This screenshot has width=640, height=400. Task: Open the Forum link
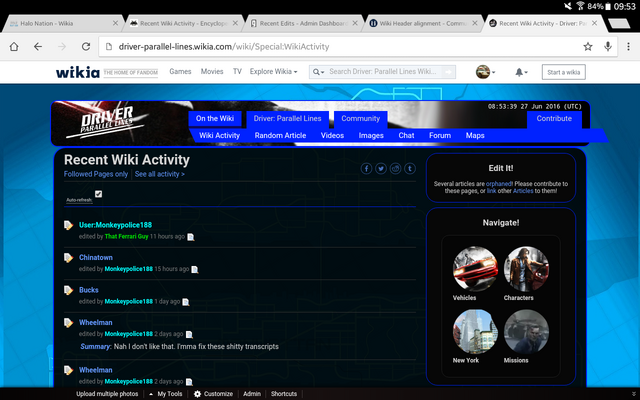(440, 136)
